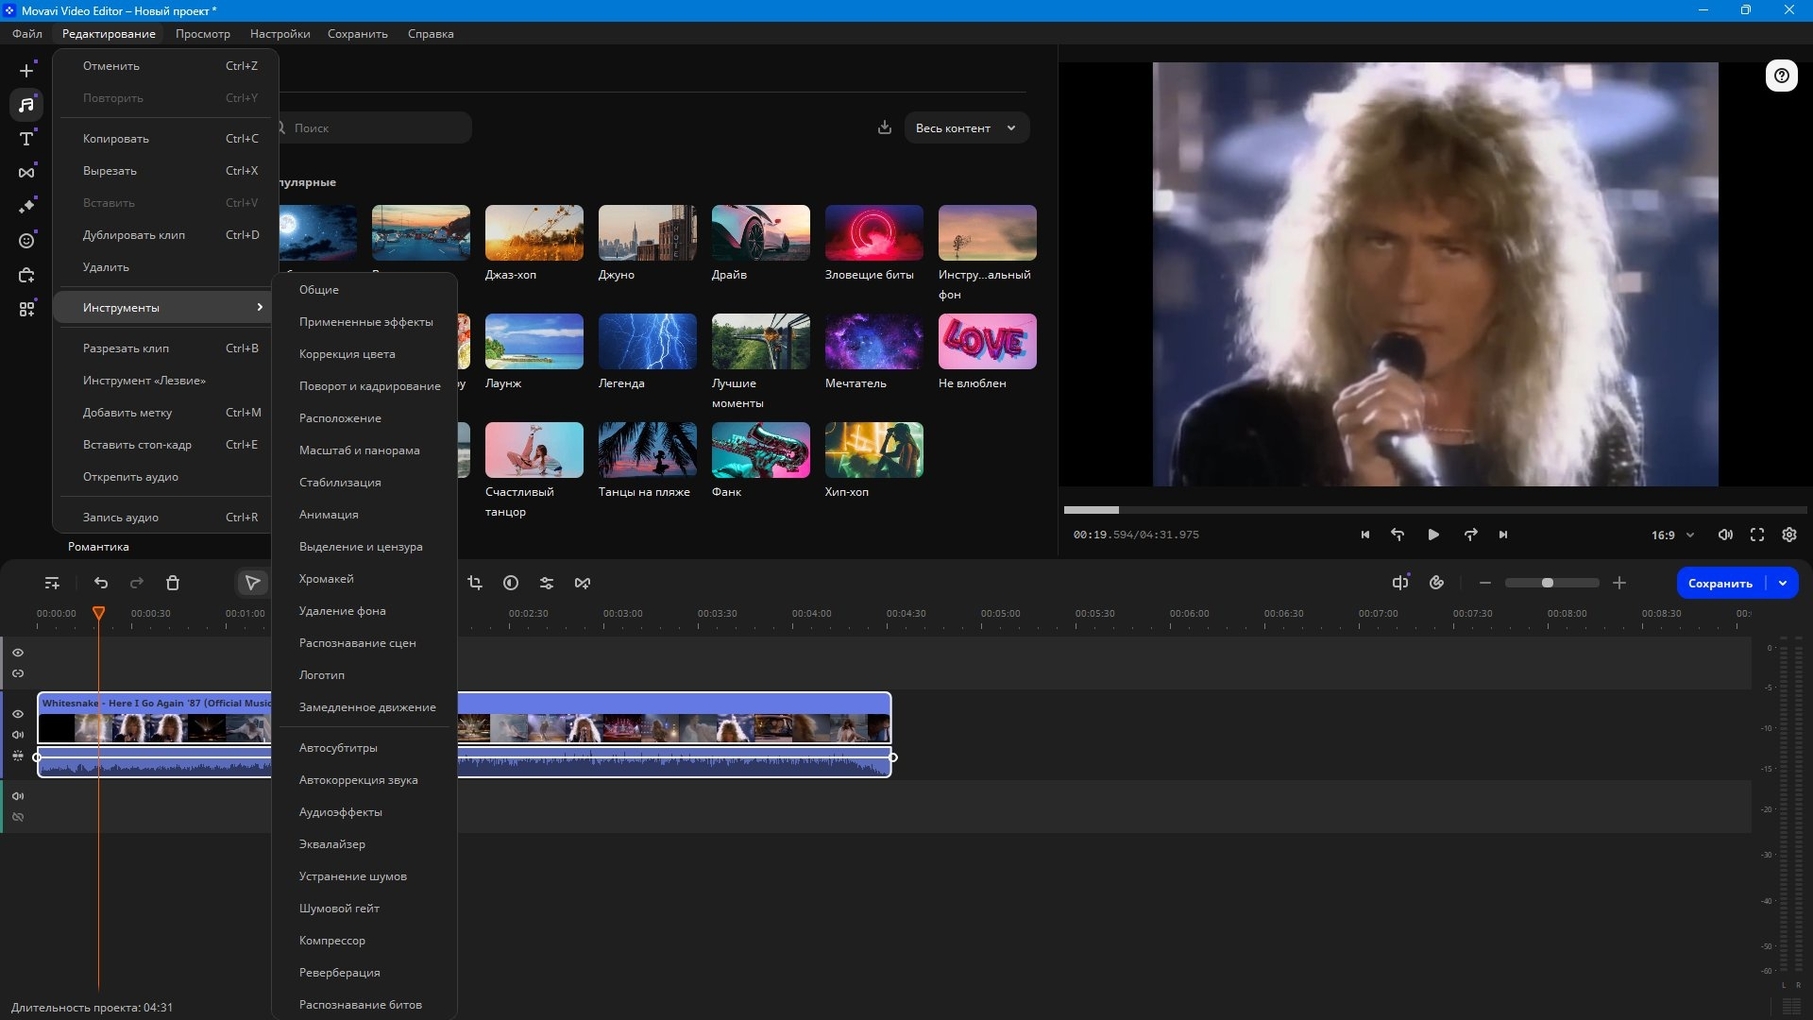Viewport: 1813px width, 1020px height.
Task: Select Коррекция цвета tool
Action: click(364, 354)
